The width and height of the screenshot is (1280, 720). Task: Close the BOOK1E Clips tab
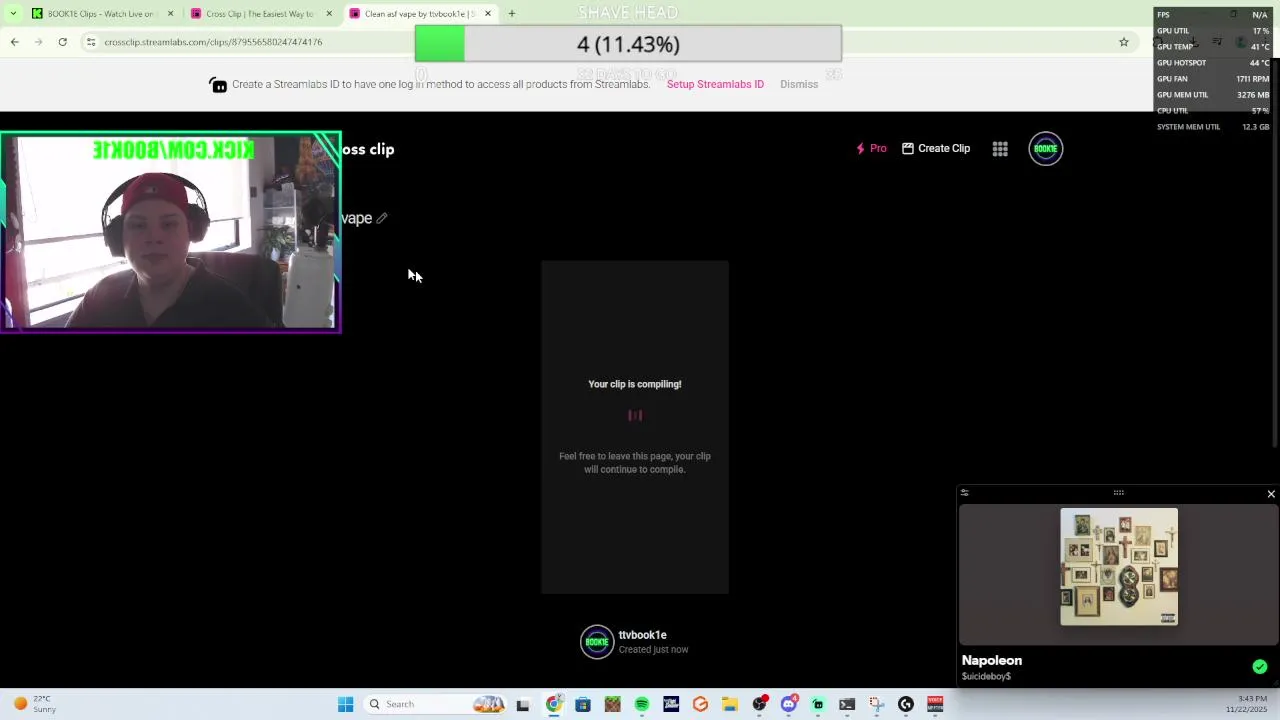pos(170,14)
